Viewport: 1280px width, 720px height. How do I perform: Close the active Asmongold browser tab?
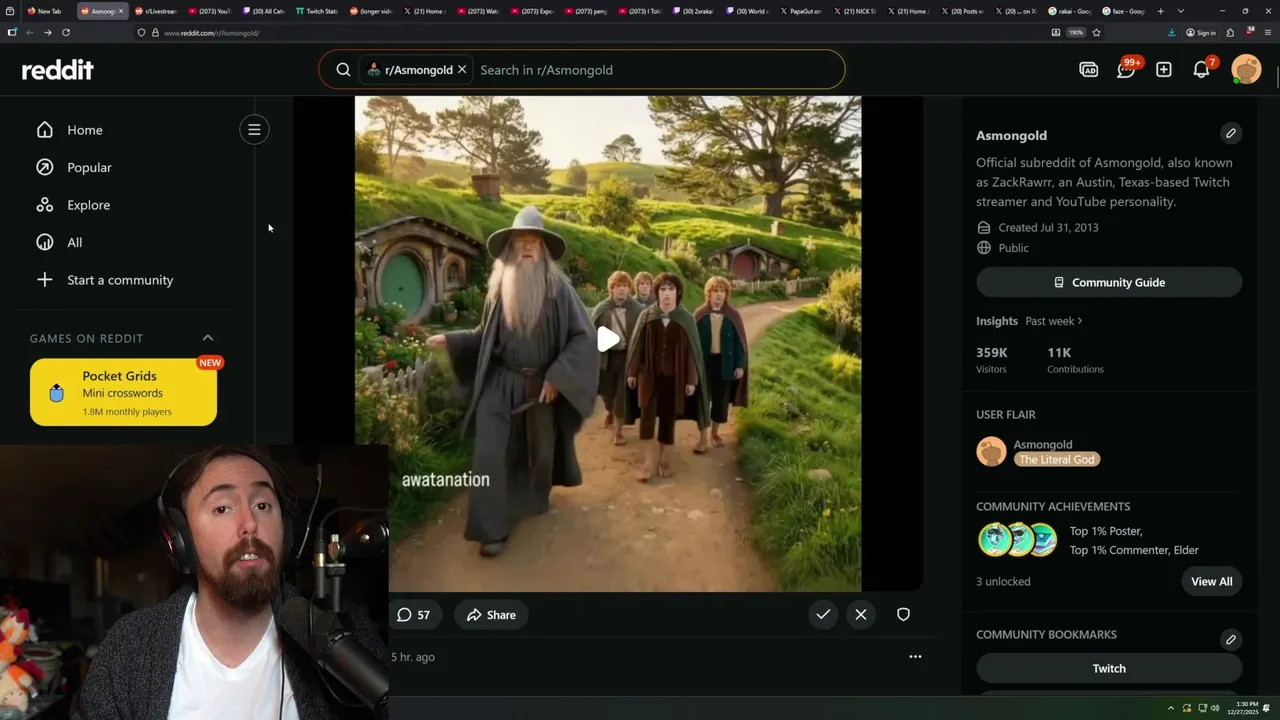point(121,11)
